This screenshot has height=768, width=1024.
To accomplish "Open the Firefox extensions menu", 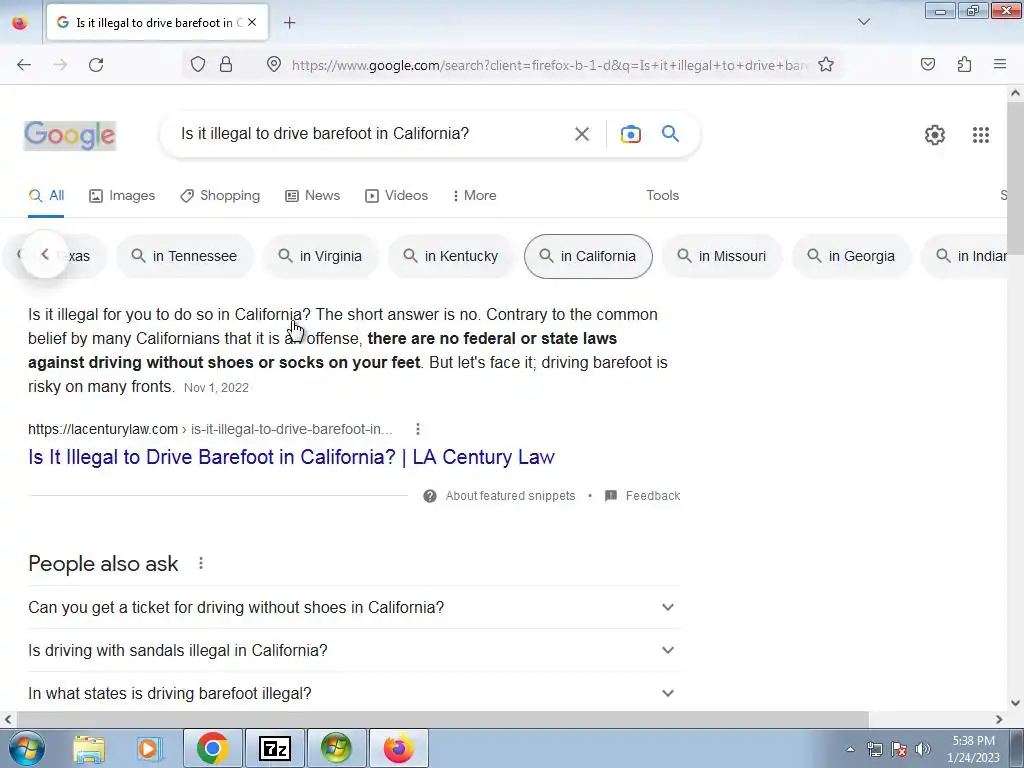I will point(965,64).
